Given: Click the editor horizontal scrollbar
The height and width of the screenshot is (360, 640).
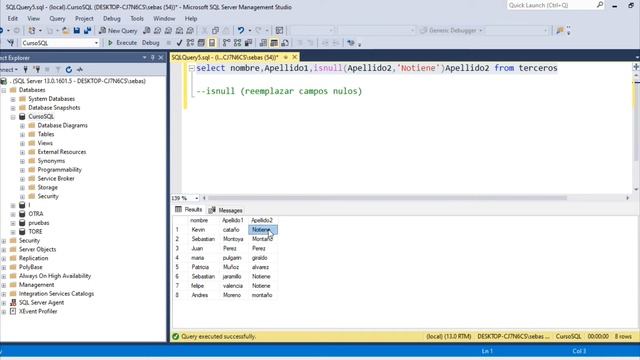Looking at the screenshot, I should pos(387,198).
